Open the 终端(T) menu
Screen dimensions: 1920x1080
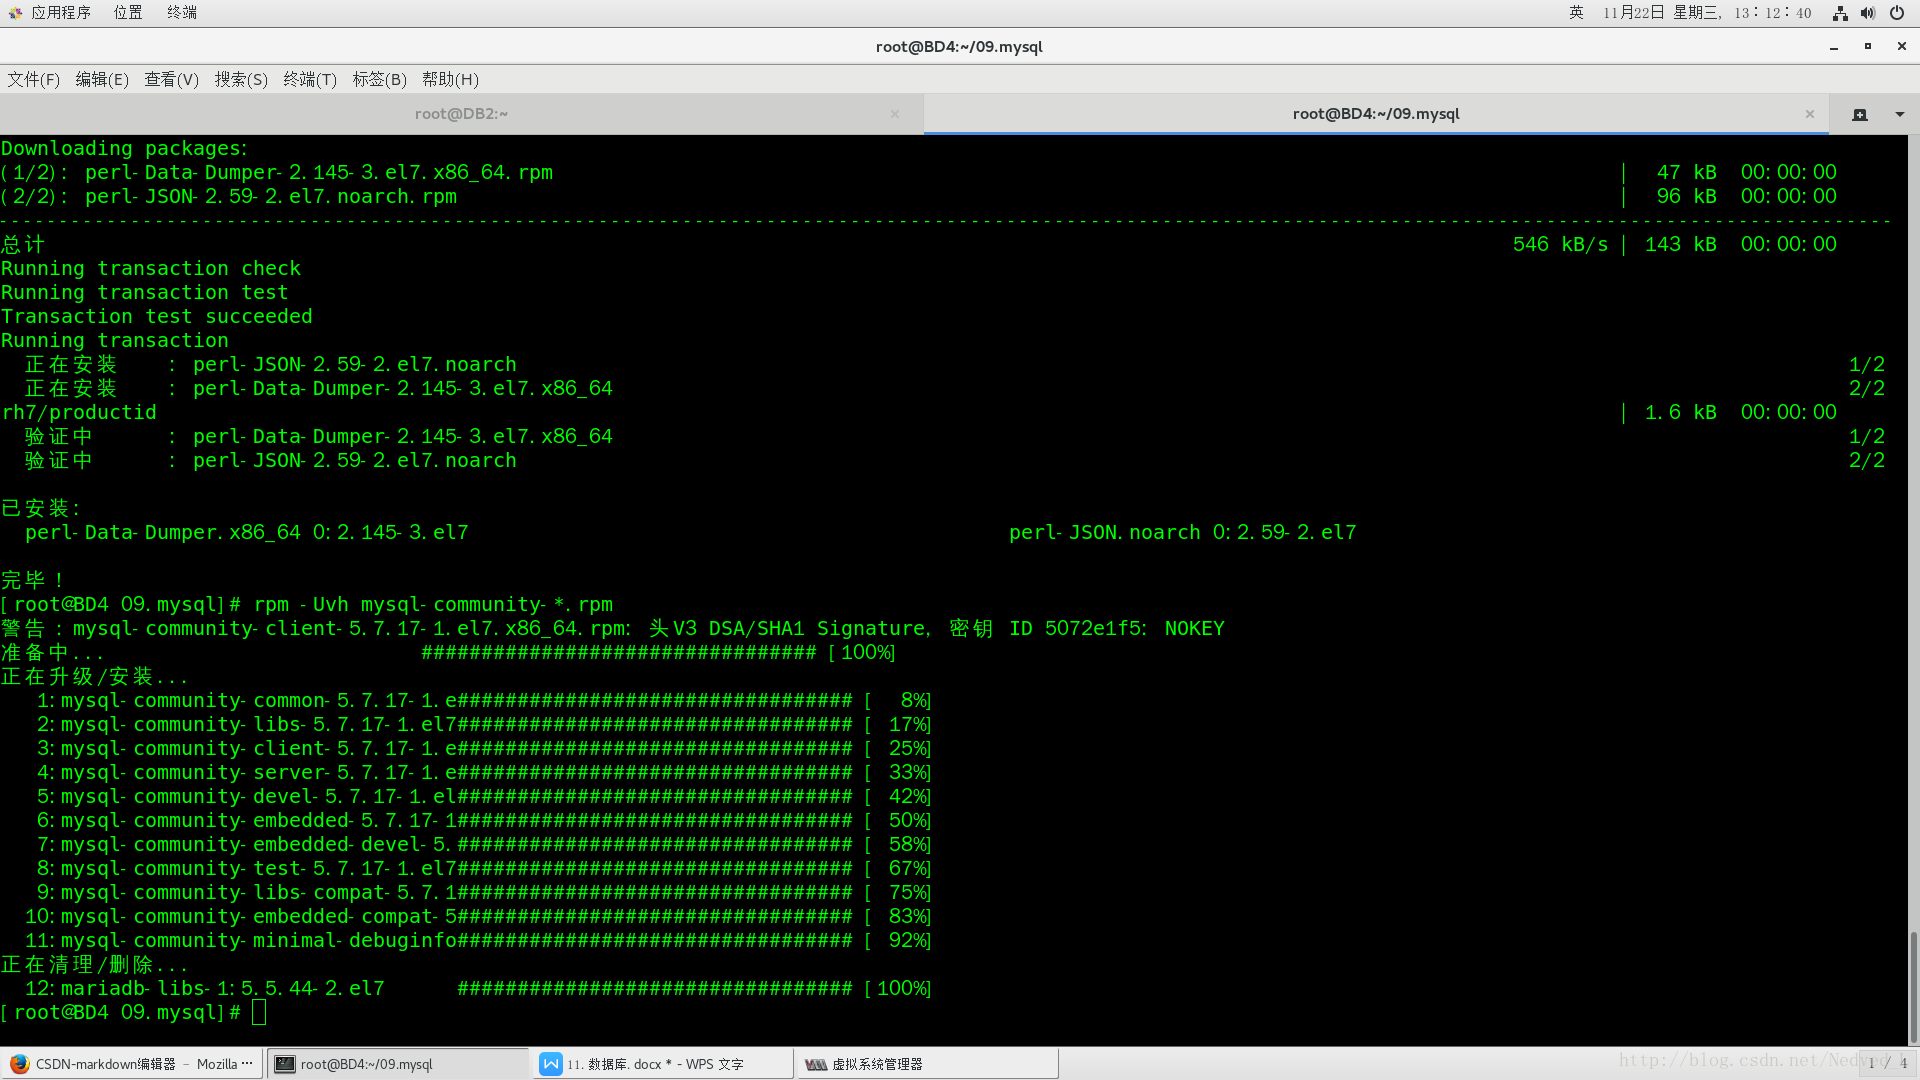[x=310, y=79]
